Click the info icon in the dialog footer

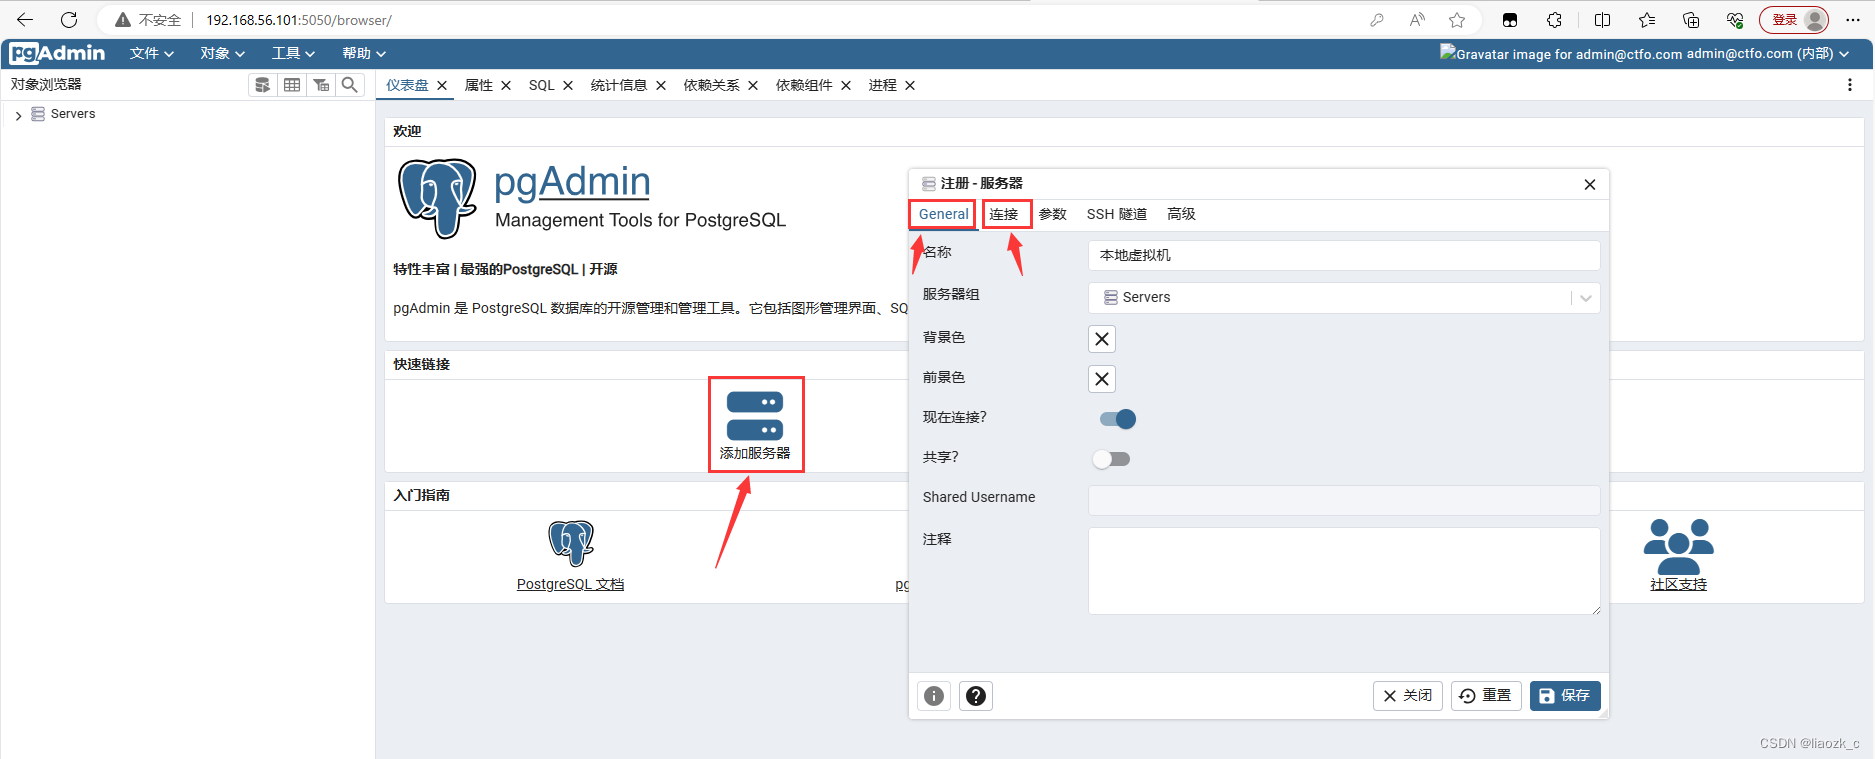coord(934,696)
